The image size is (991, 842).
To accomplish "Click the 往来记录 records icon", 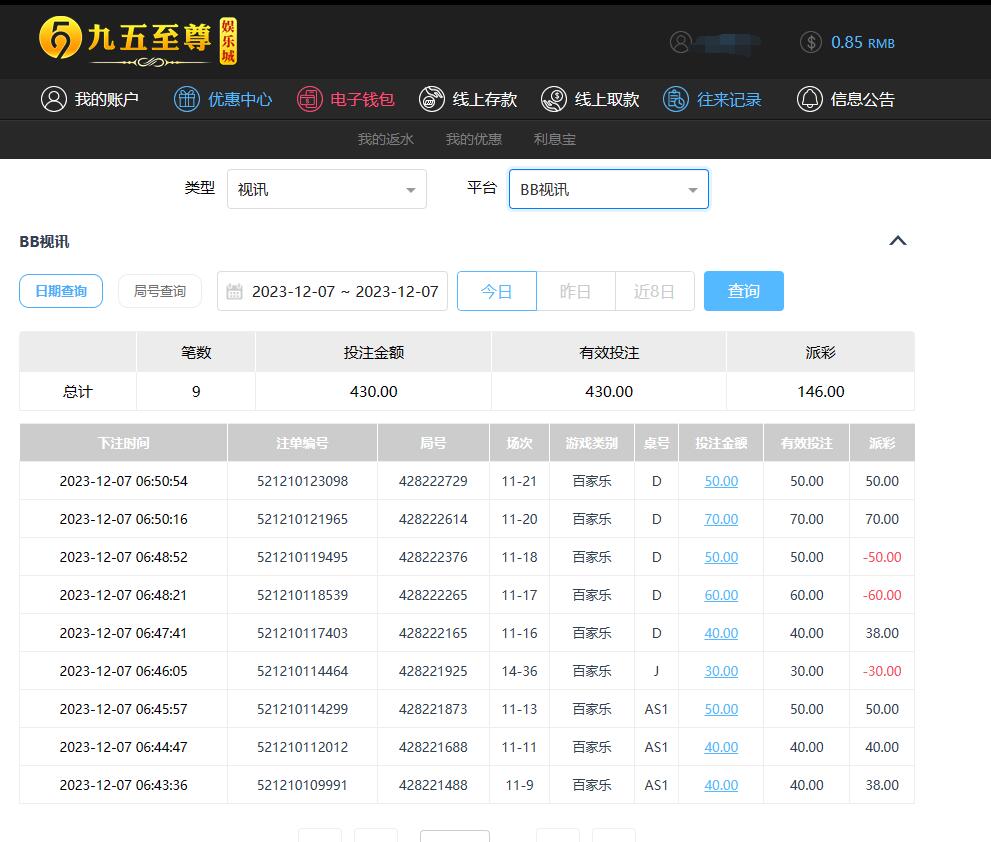I will pyautogui.click(x=676, y=99).
